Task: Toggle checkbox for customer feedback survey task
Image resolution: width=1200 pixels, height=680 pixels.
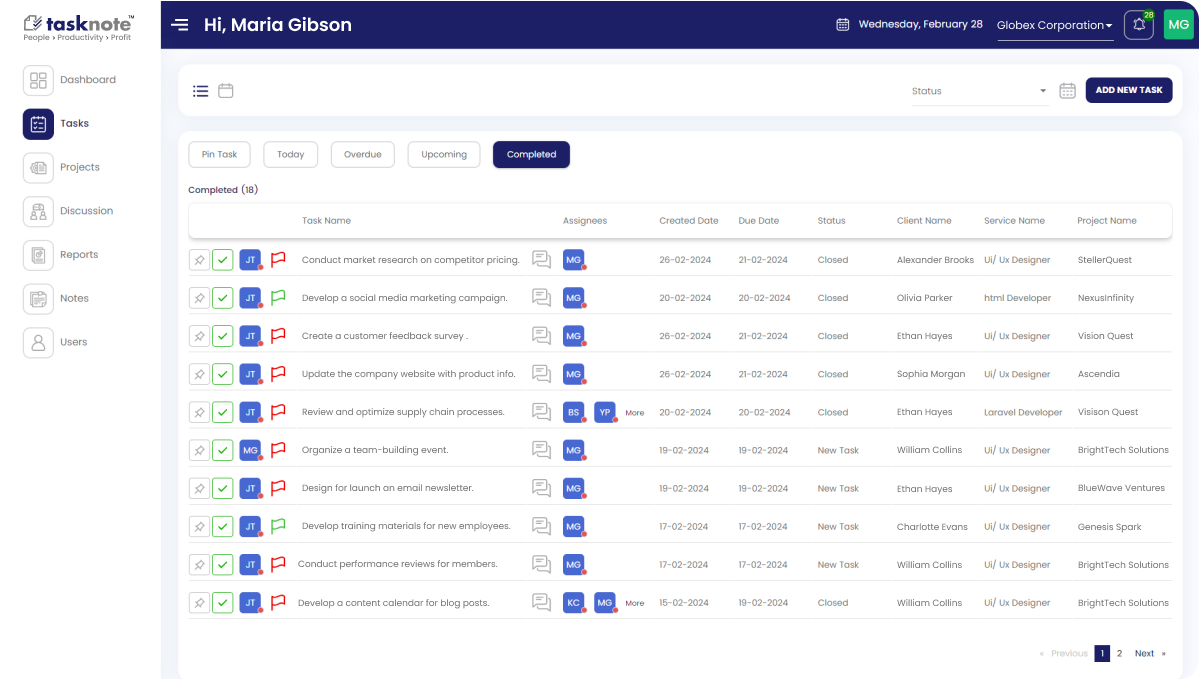Action: point(223,336)
